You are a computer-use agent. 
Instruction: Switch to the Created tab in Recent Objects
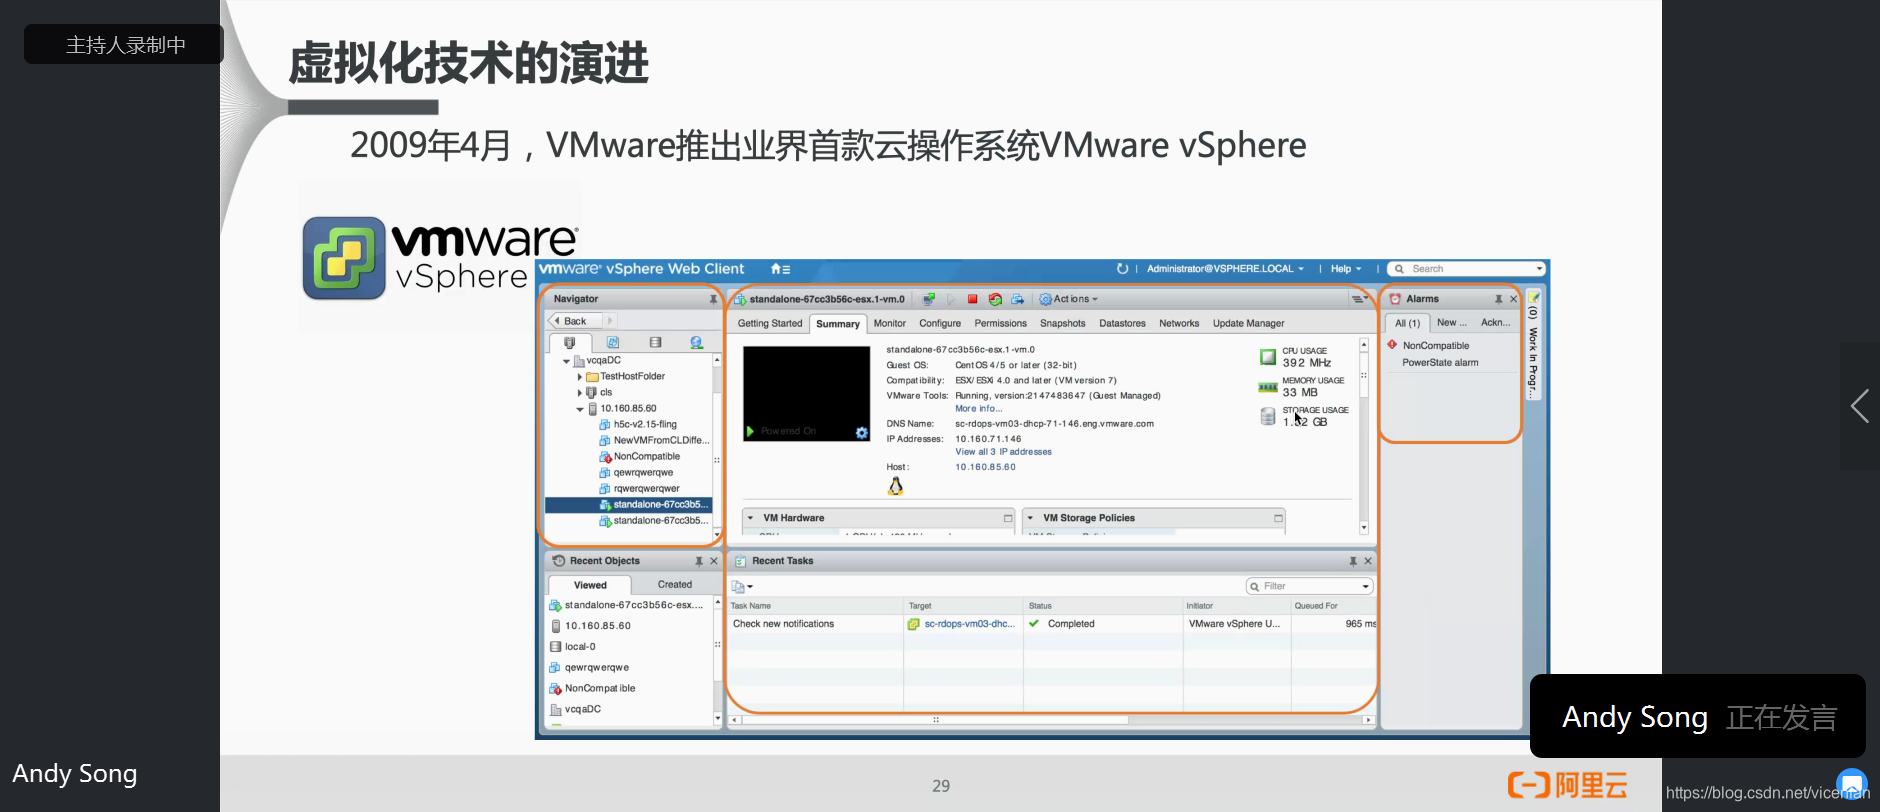(x=675, y=585)
